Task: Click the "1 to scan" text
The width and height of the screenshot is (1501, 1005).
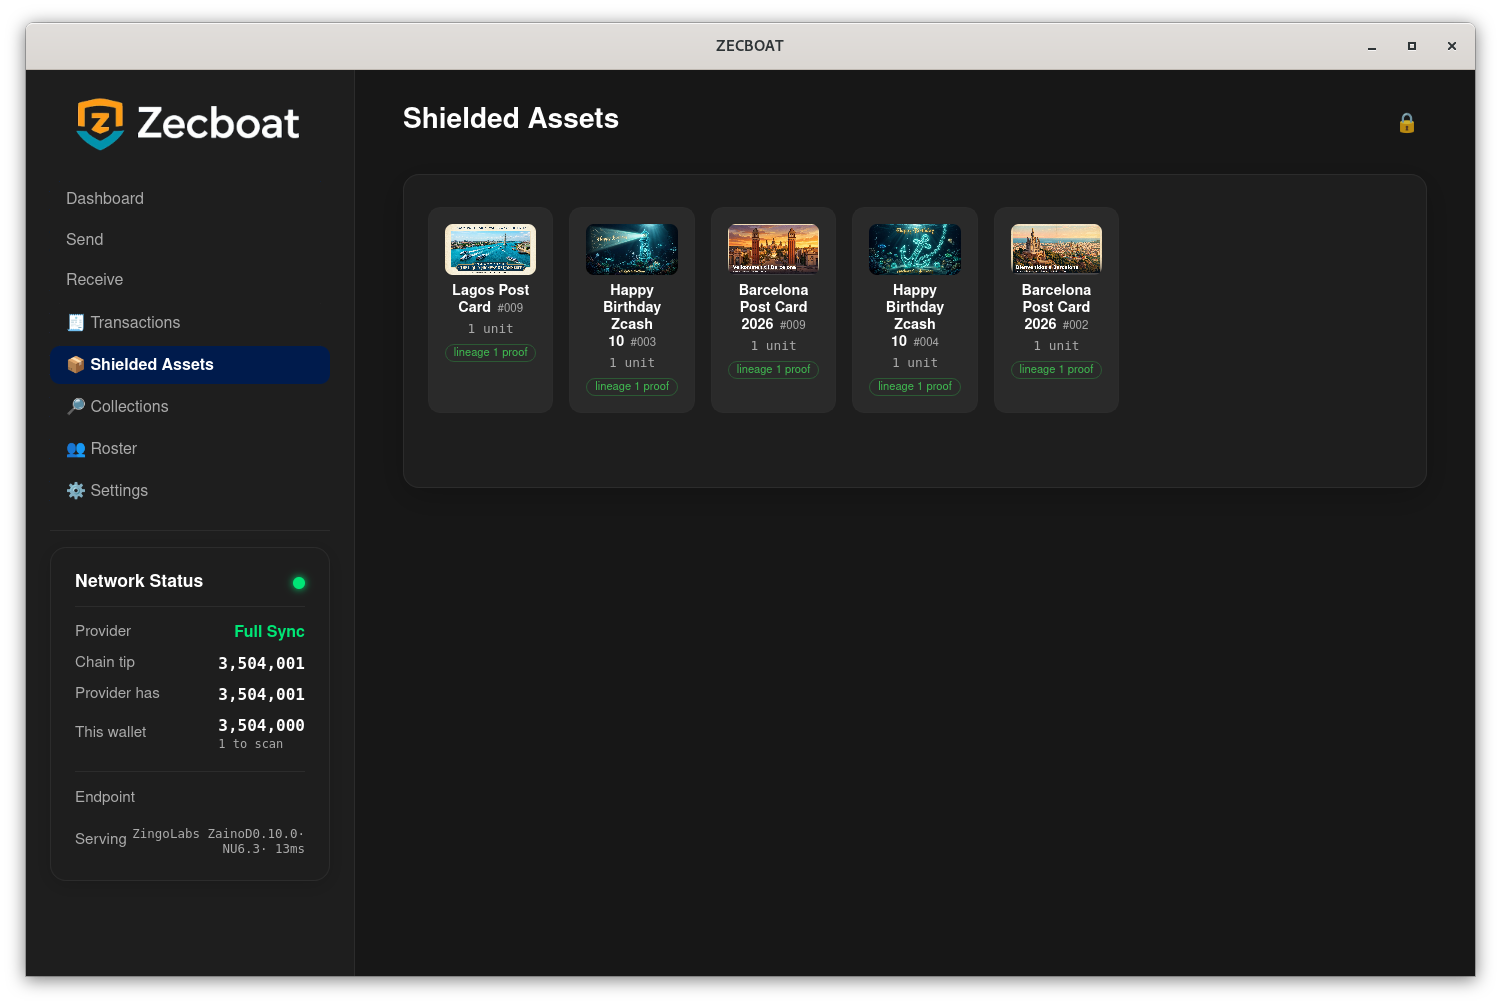Action: 251,744
